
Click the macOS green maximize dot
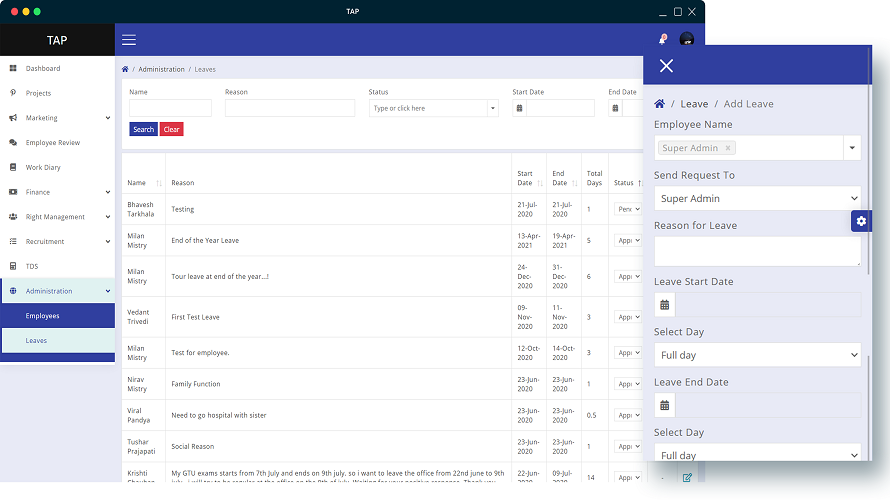click(37, 11)
